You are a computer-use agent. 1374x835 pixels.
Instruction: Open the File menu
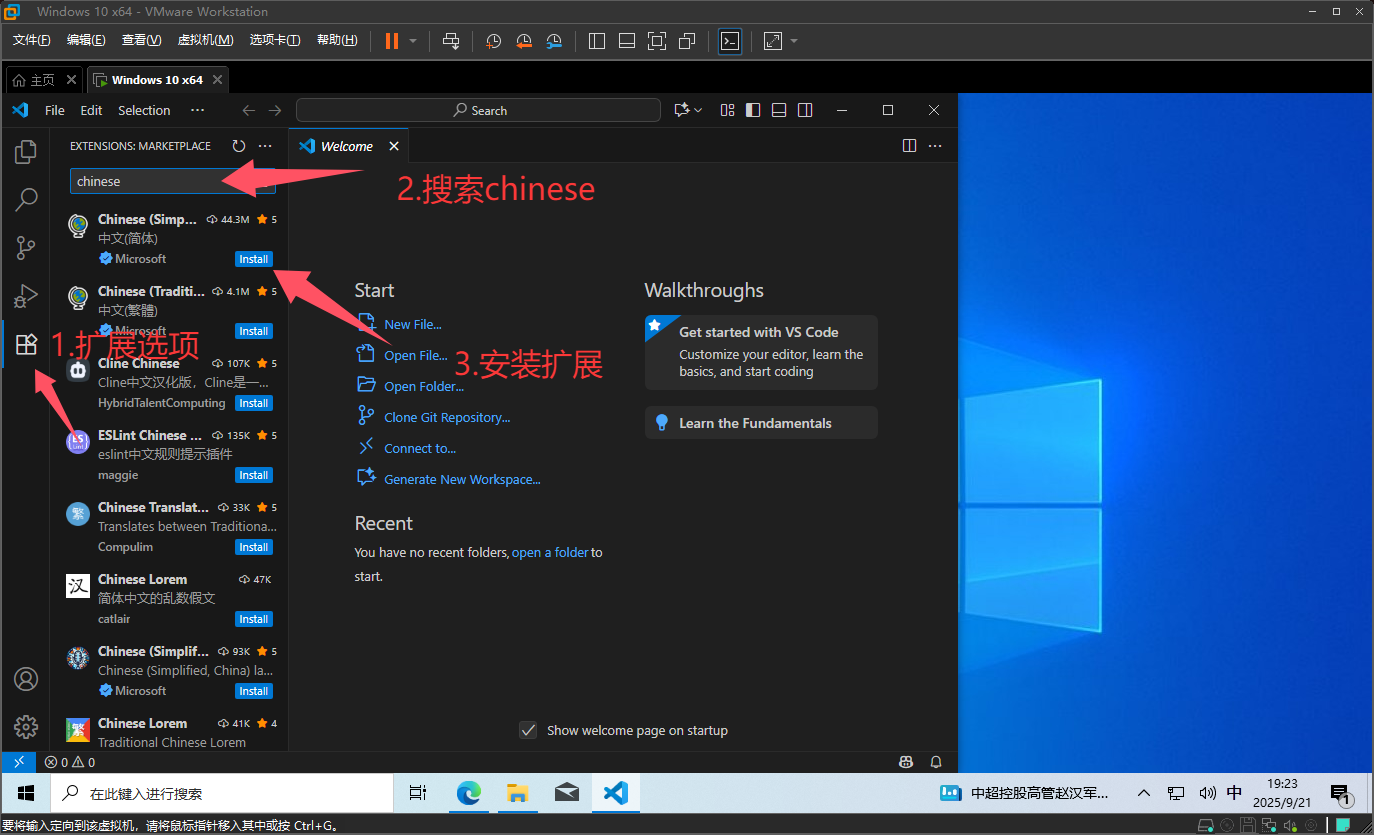(x=55, y=110)
